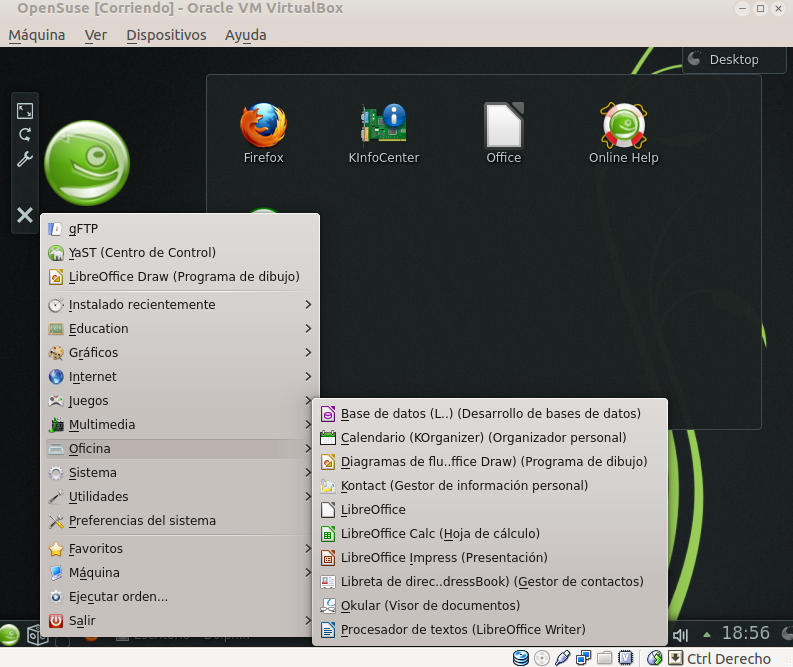Open LibreOffice Writer text processor entry
The height and width of the screenshot is (667, 793).
(462, 629)
